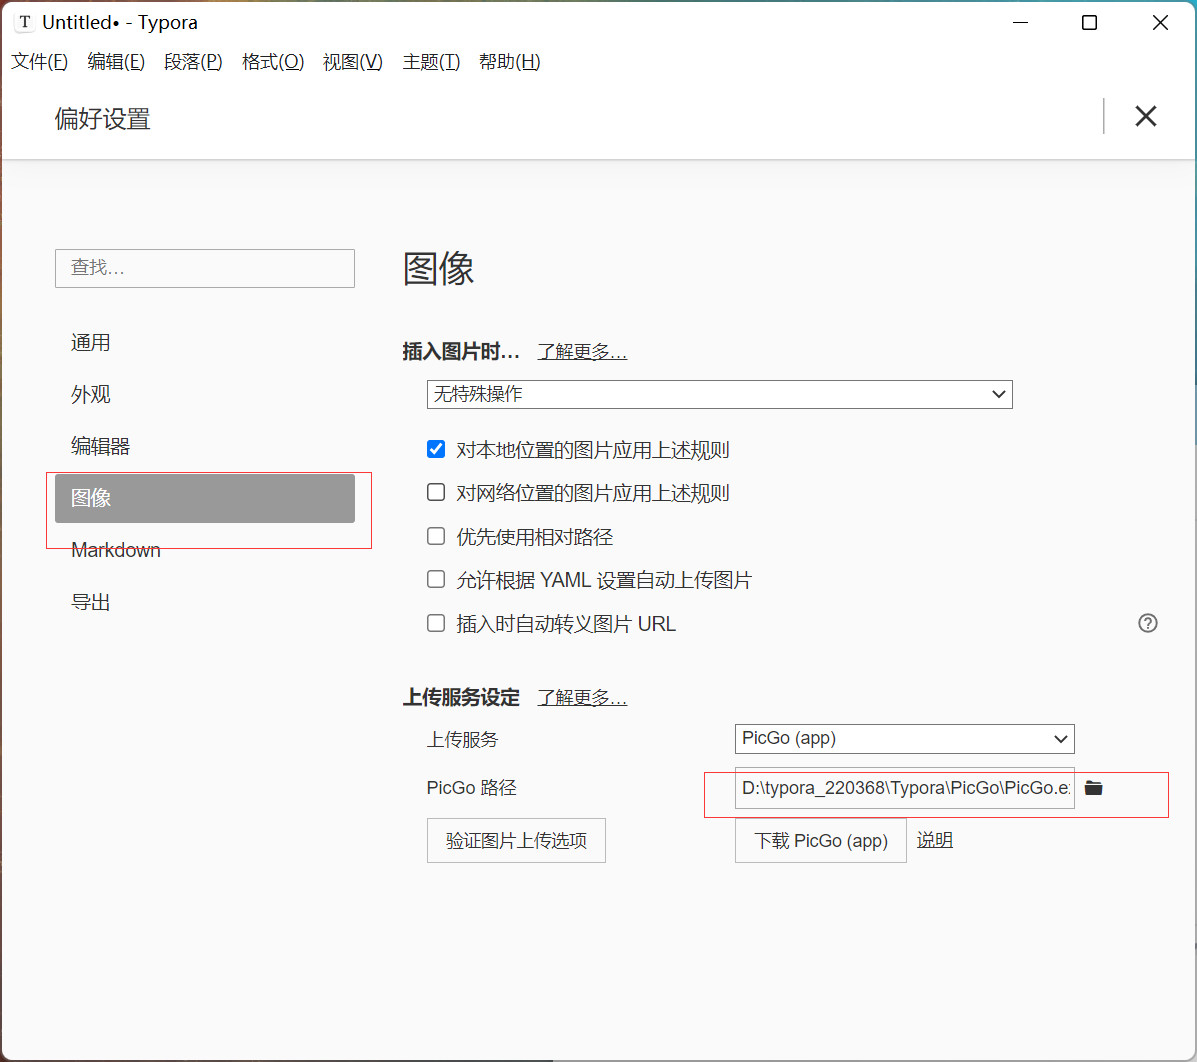Click the PicGo 路径 label
This screenshot has width=1197, height=1062.
(471, 788)
